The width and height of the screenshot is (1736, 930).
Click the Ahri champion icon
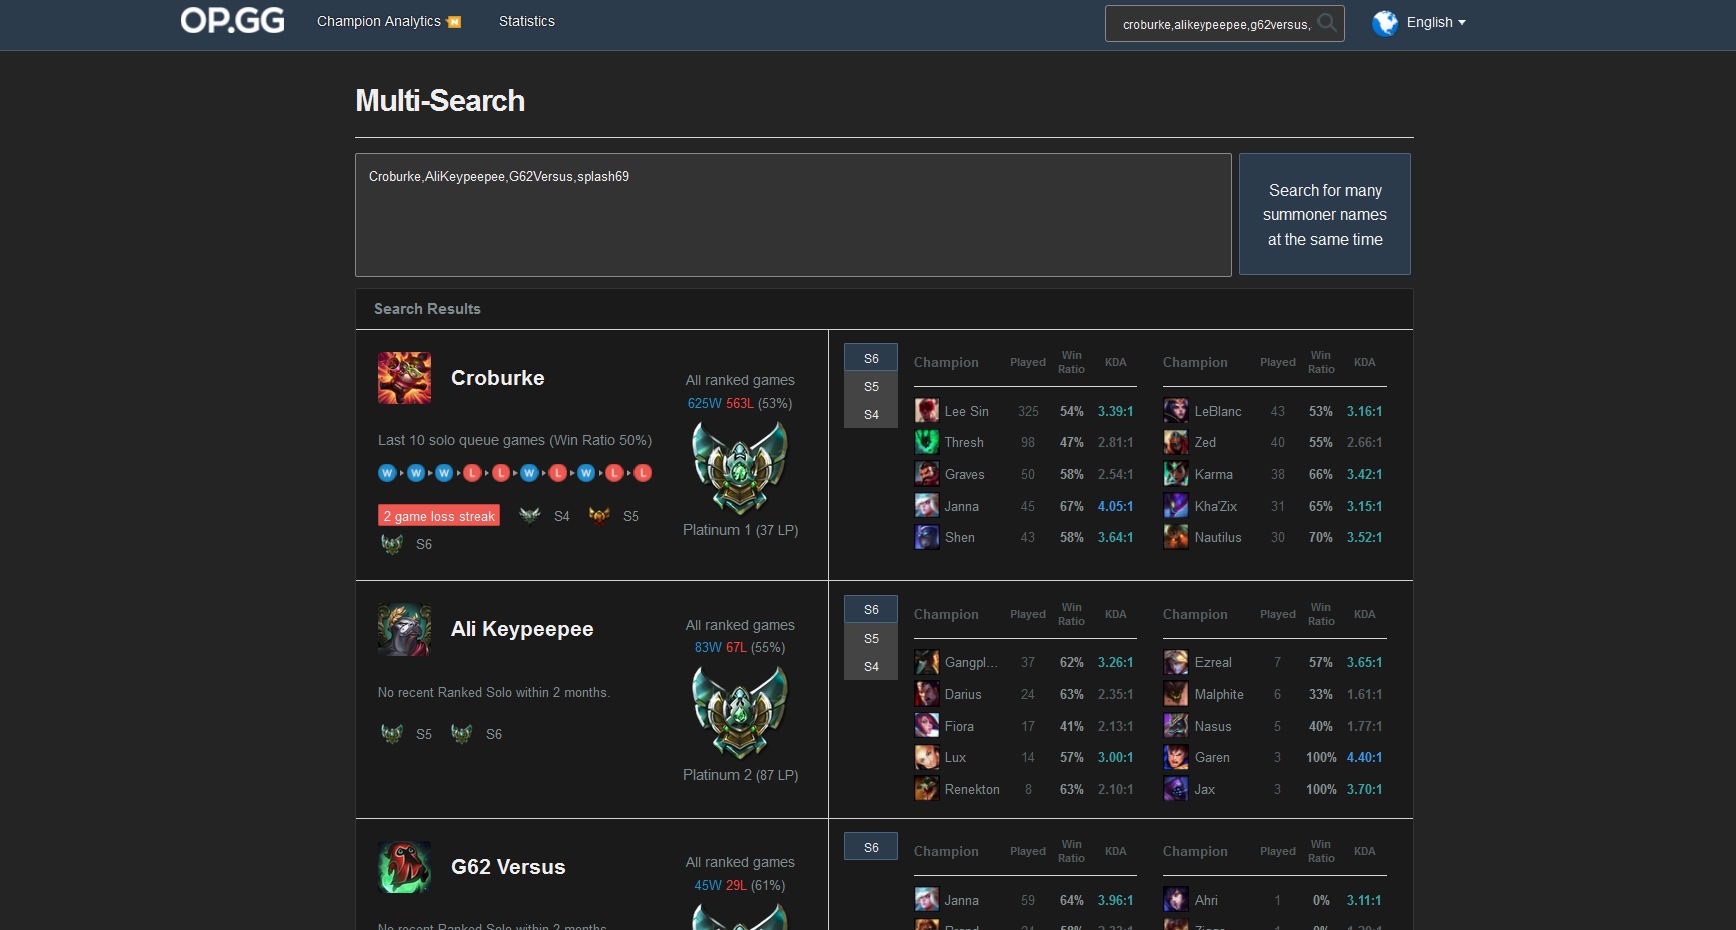pos(1176,900)
